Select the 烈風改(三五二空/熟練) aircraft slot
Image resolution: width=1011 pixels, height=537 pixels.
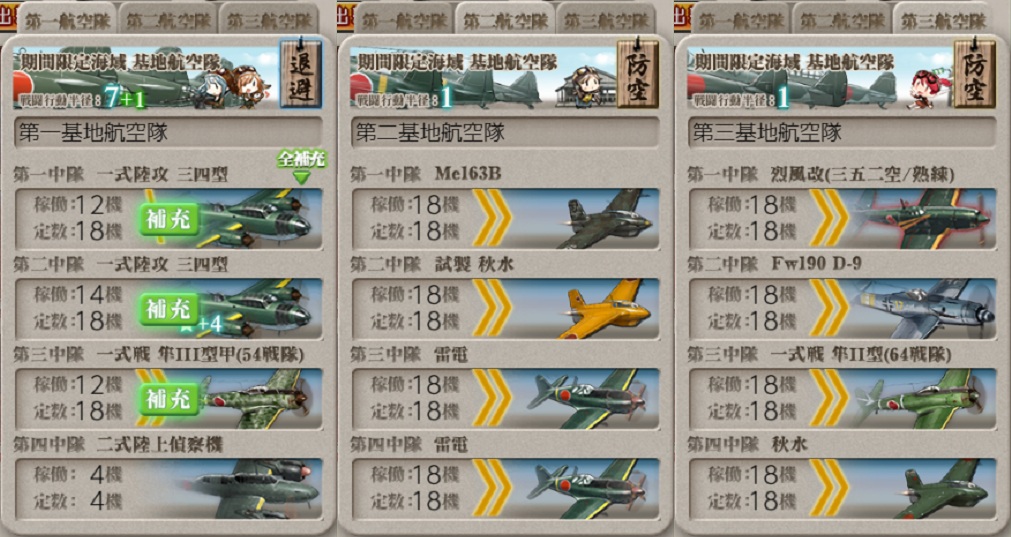(843, 219)
